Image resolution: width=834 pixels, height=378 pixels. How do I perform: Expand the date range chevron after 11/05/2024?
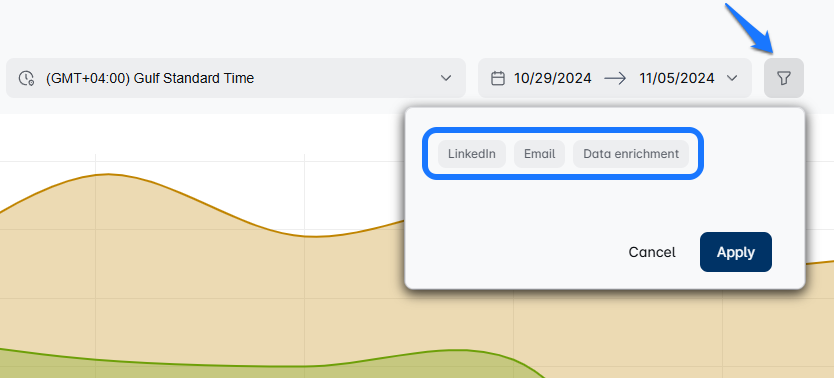point(732,78)
